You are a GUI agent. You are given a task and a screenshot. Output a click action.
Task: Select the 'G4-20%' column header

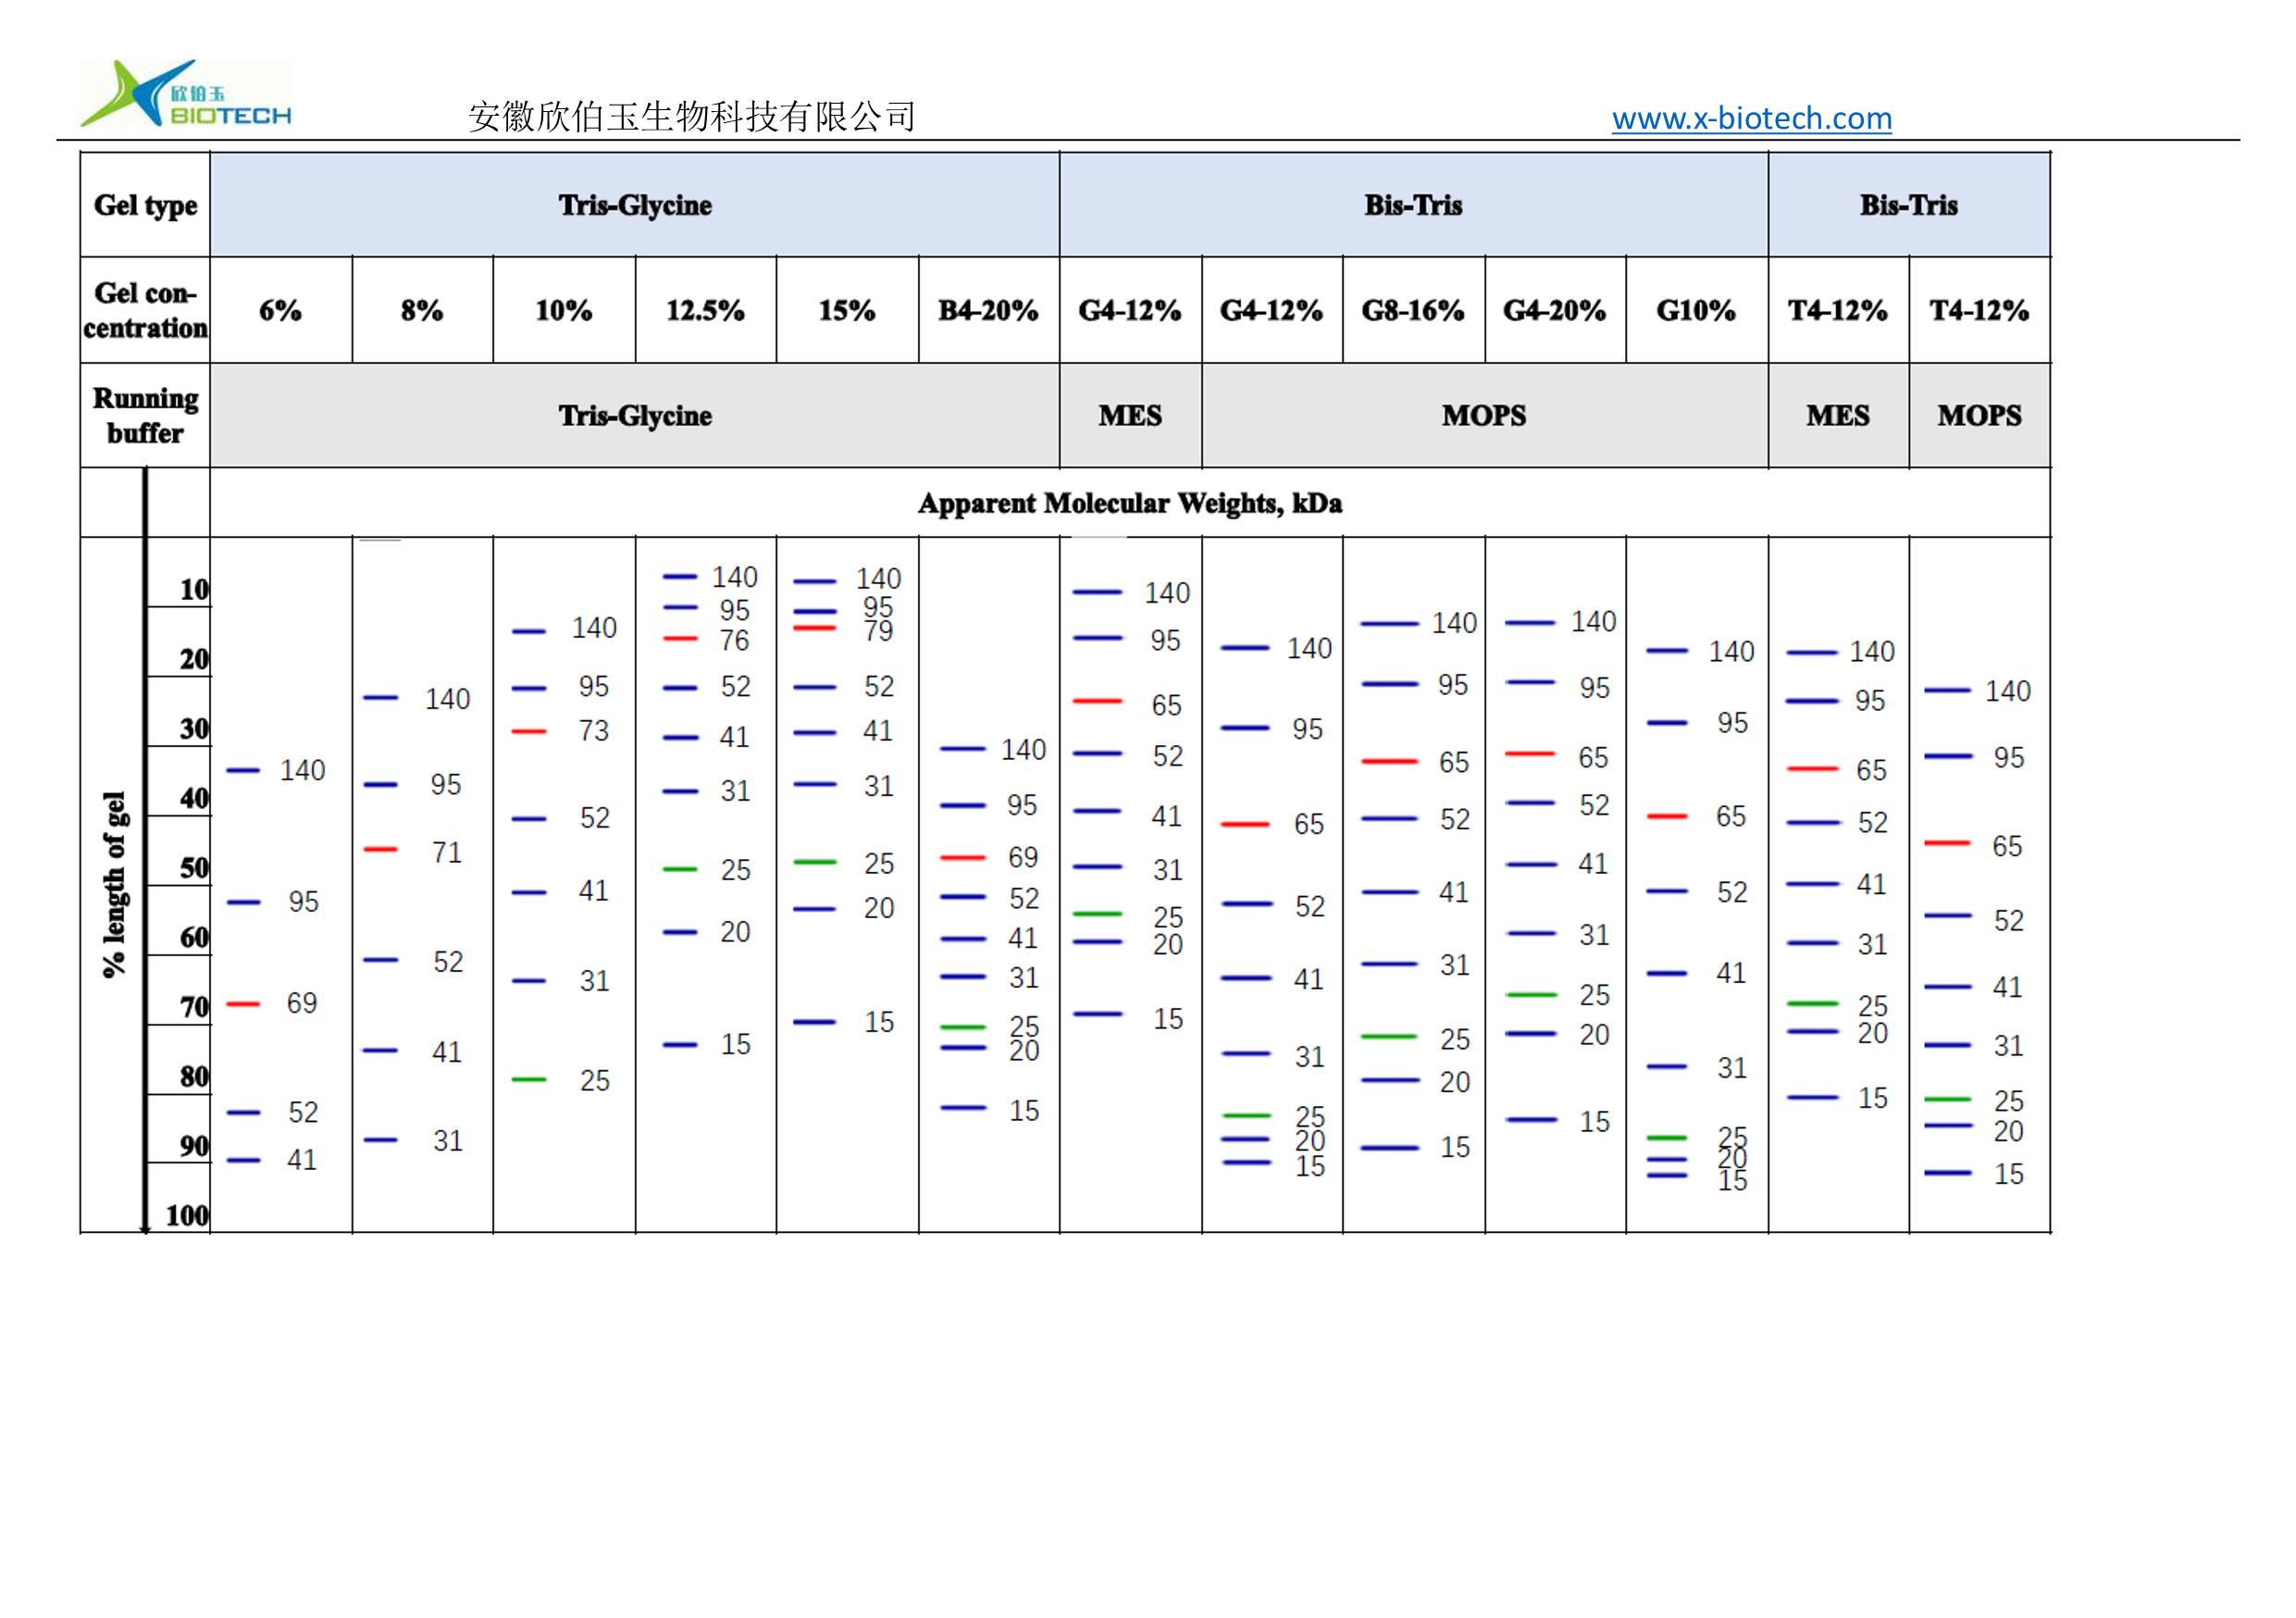(x=1554, y=310)
